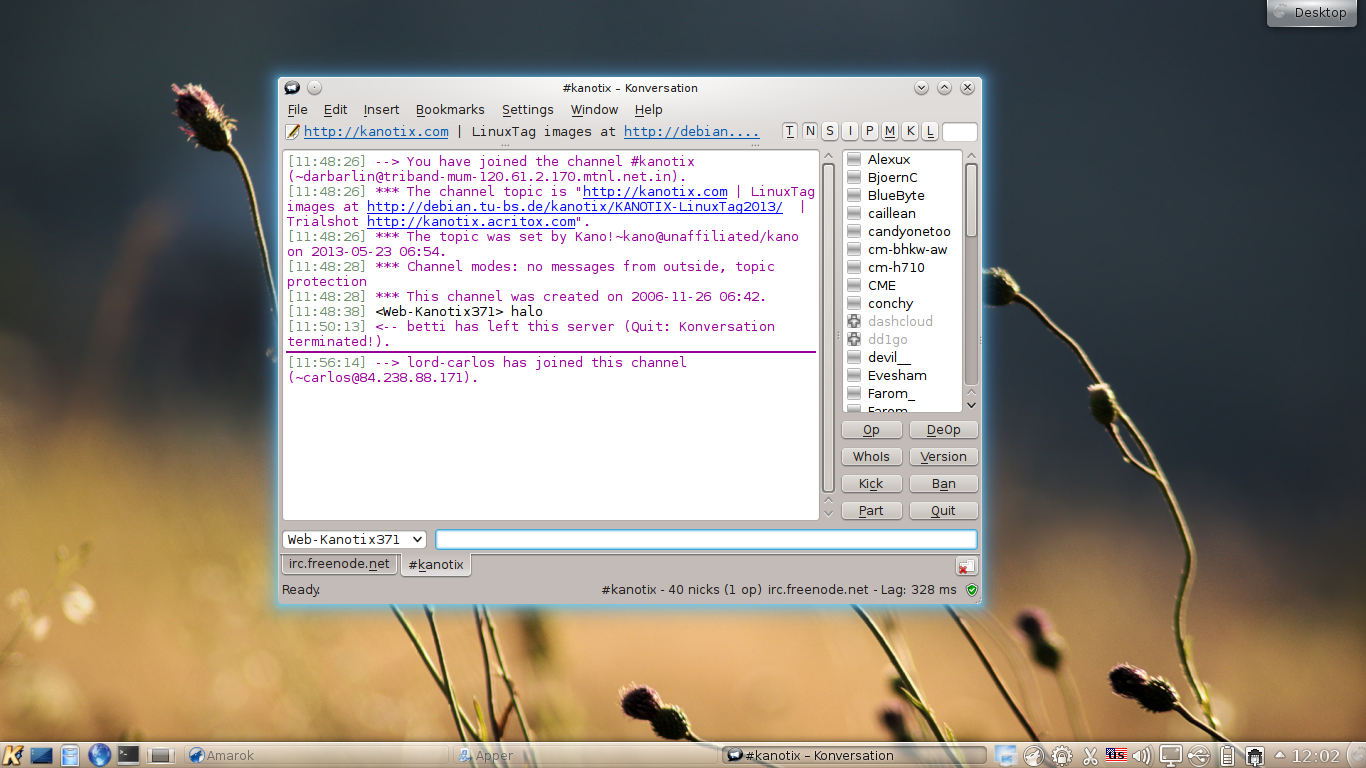The height and width of the screenshot is (768, 1366).
Task: Click the desktop picture icon in the system tray
Action: (x=1006, y=756)
